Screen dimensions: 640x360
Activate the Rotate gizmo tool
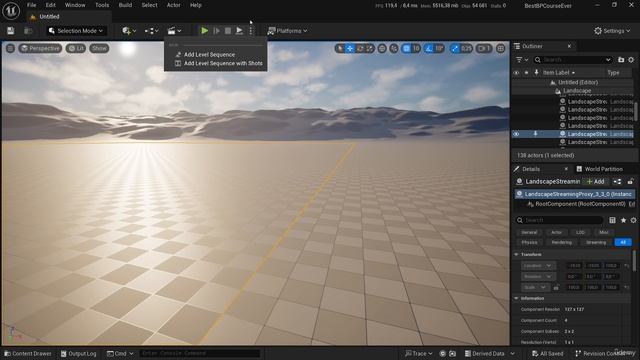tap(360, 49)
